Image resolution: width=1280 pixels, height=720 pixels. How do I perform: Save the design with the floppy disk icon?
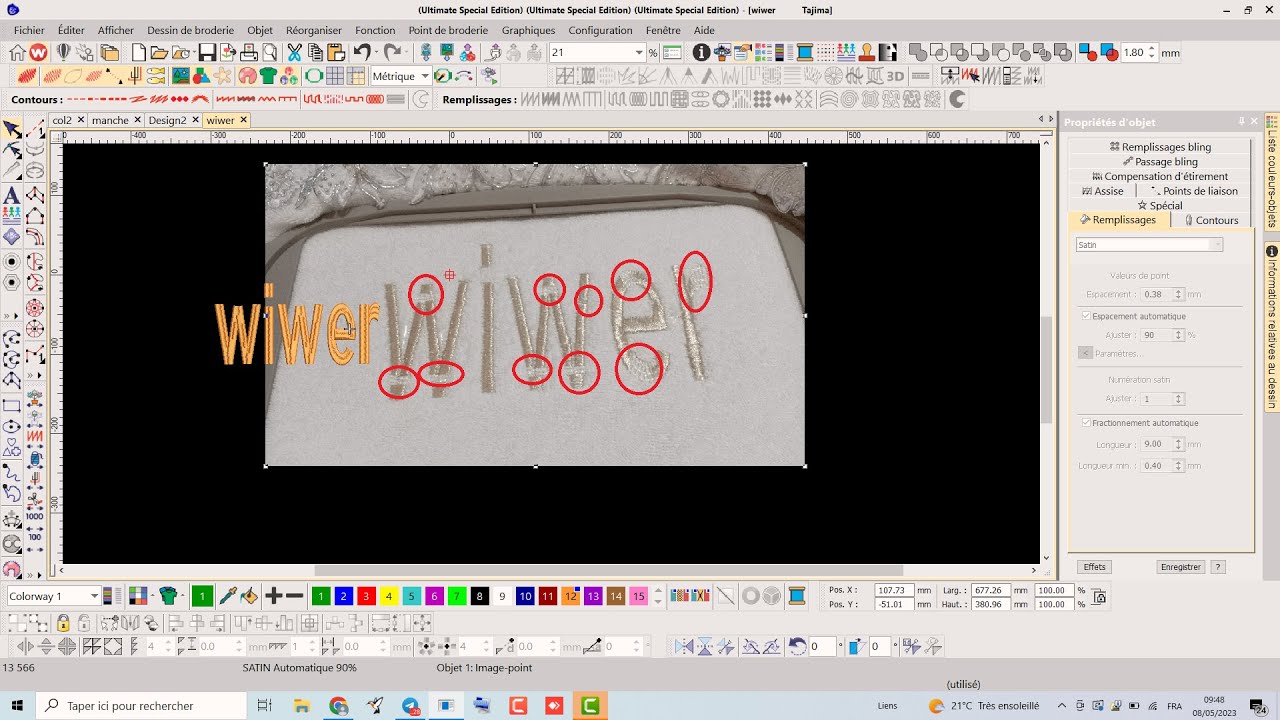(207, 53)
